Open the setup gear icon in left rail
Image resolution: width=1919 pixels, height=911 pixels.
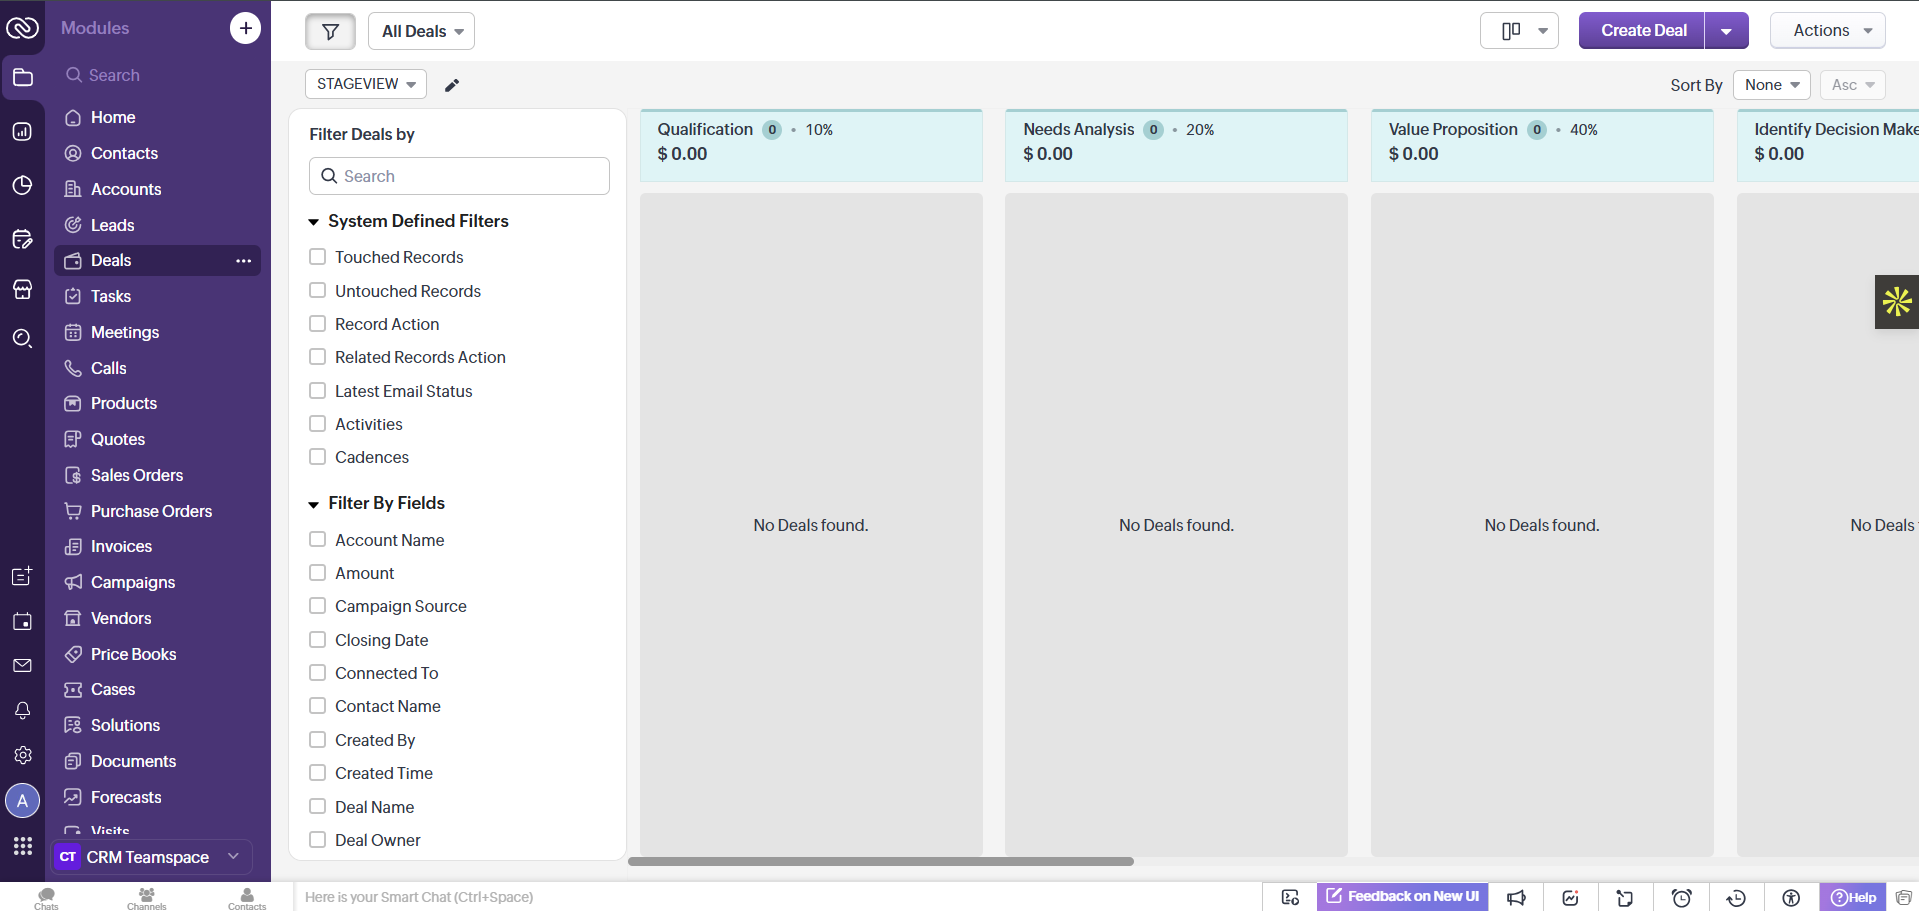22,755
